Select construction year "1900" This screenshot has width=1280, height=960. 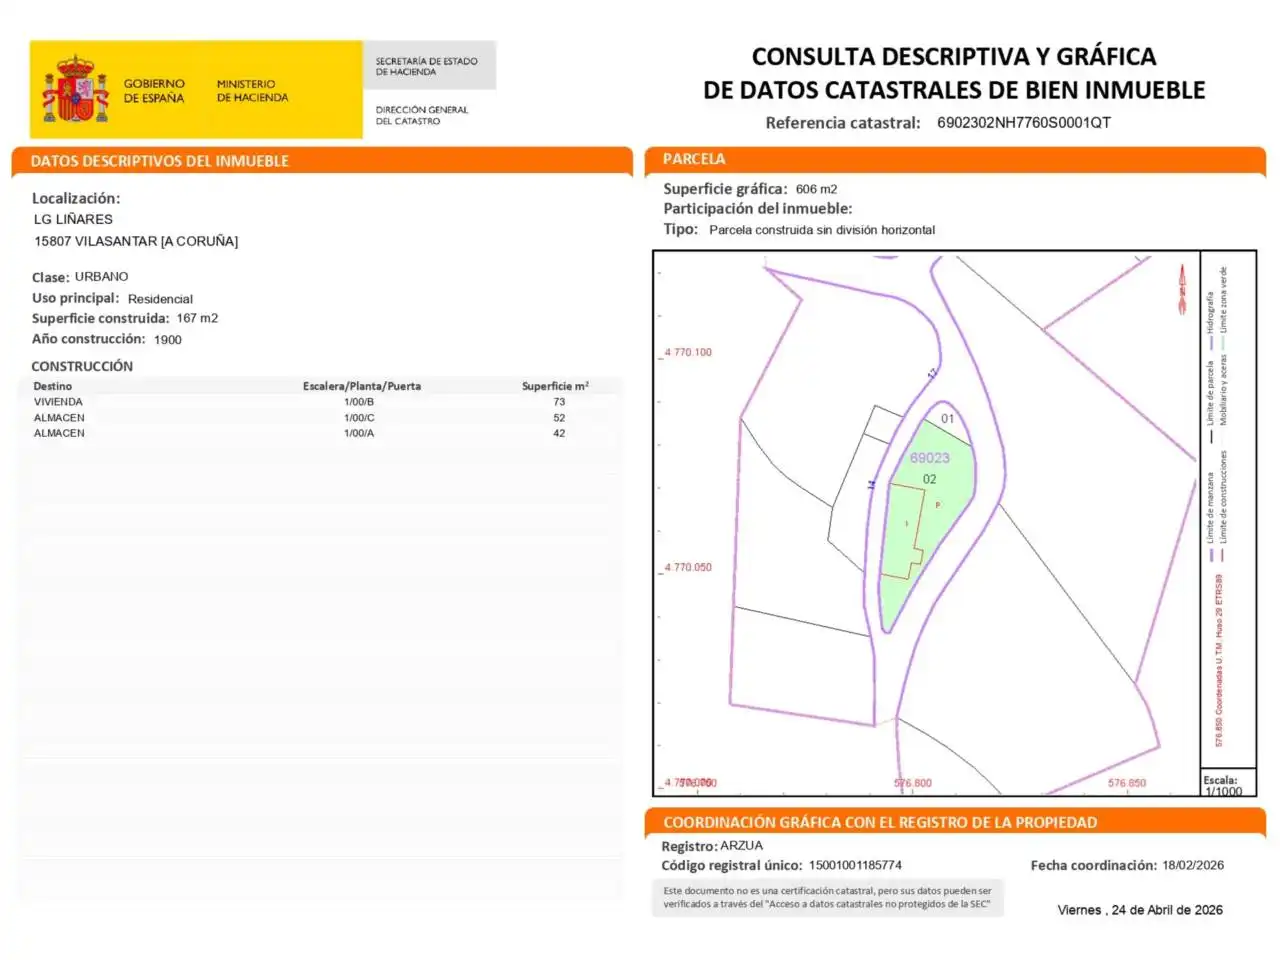tap(168, 340)
